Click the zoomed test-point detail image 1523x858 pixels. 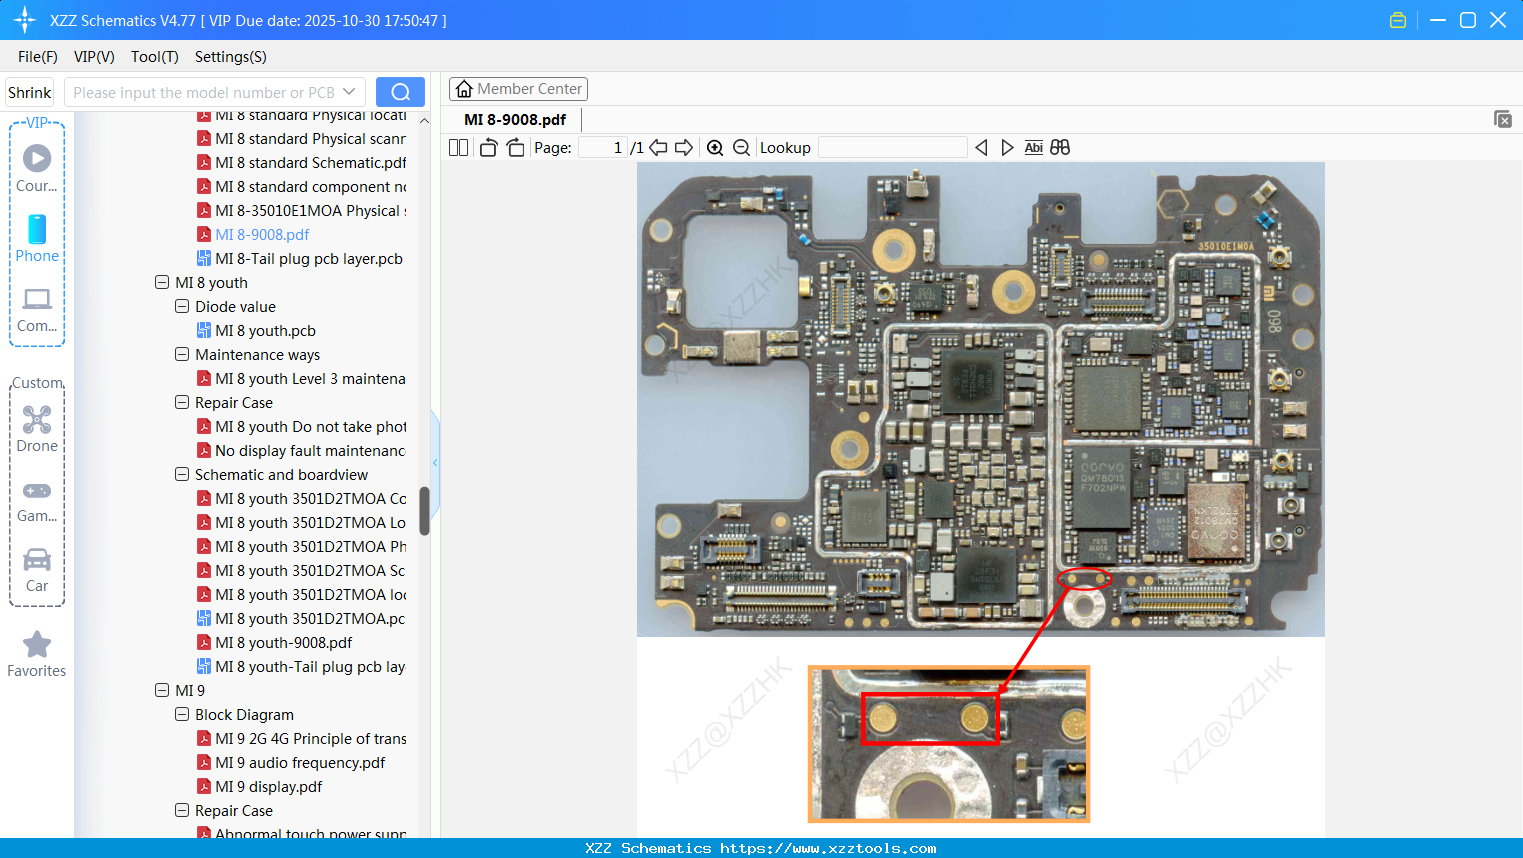[948, 744]
